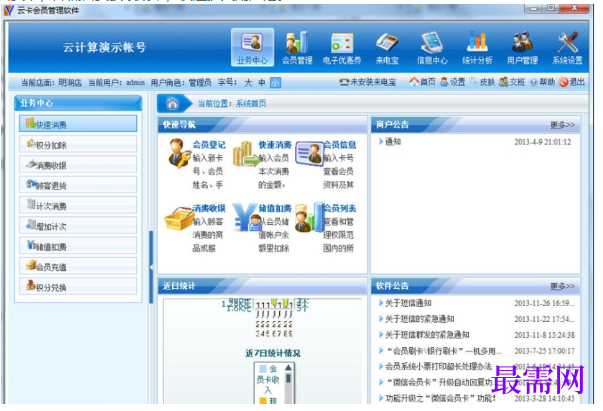This screenshot has width=603, height=411.
Task: Open the 信息中心 module icon
Action: 432,48
